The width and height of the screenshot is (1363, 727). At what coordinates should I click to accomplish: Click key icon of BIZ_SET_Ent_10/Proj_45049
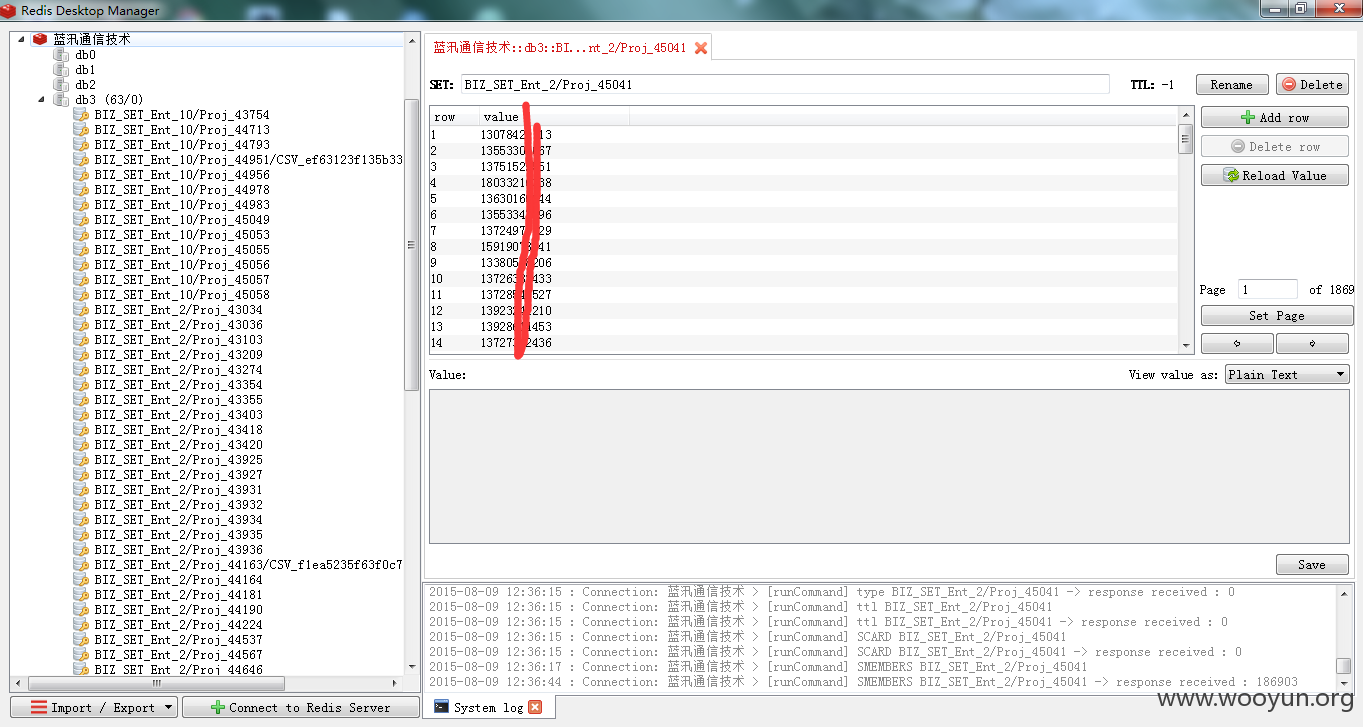(81, 220)
